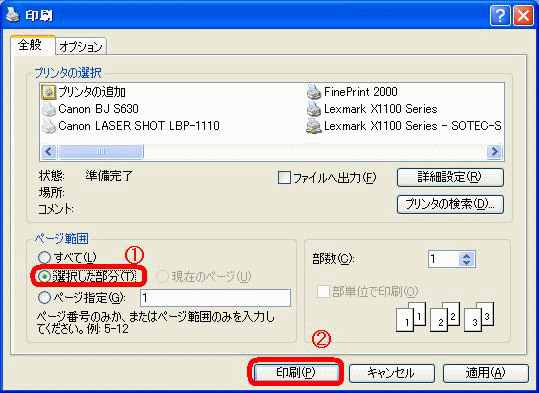This screenshot has height=393, width=539.
Task: Decrease copies with the 部数 down arrow
Action: point(466,263)
